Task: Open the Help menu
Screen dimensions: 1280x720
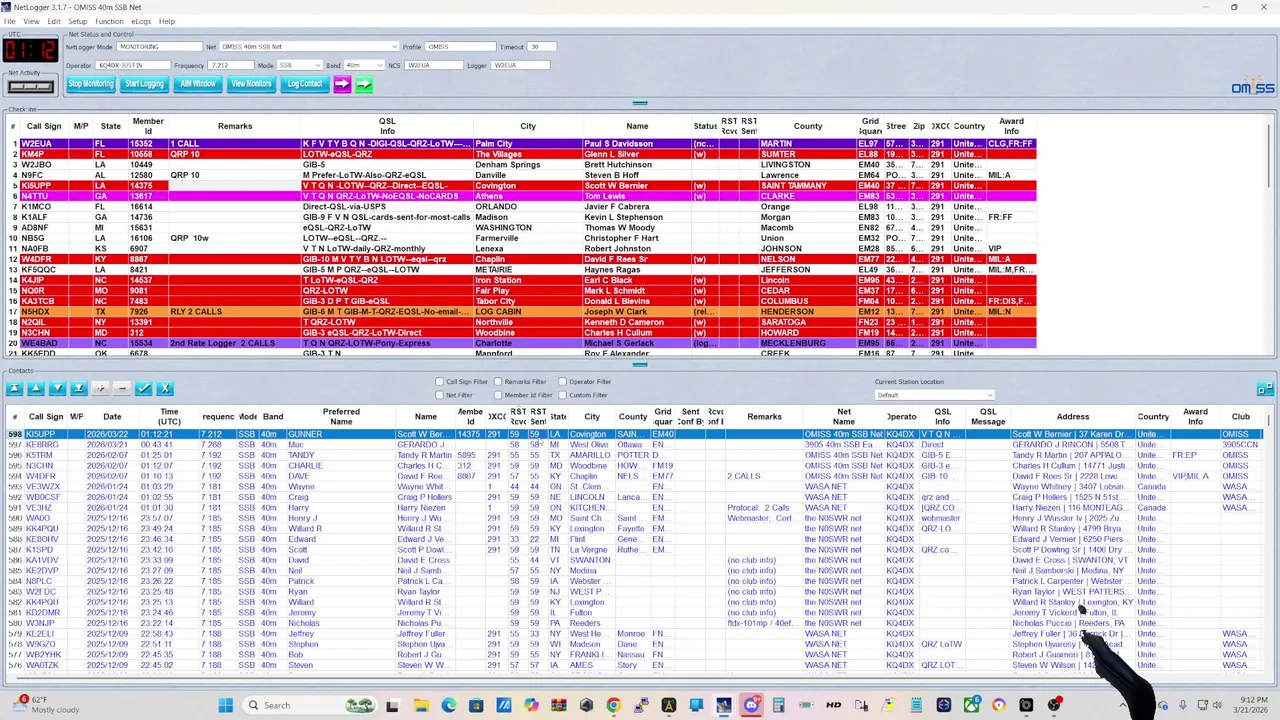Action: tap(167, 21)
